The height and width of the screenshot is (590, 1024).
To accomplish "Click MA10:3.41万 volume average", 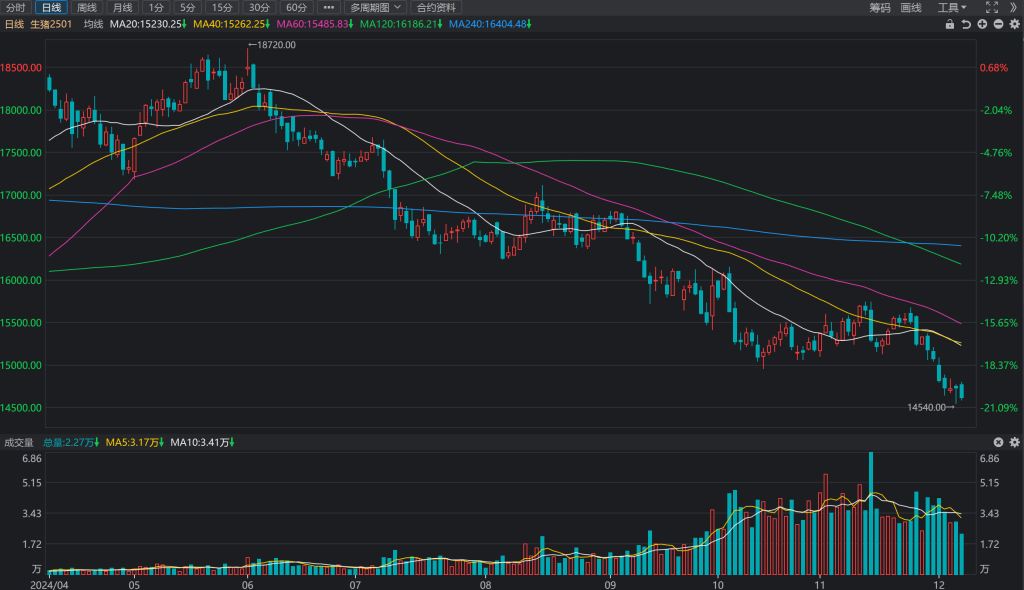I will pos(202,442).
